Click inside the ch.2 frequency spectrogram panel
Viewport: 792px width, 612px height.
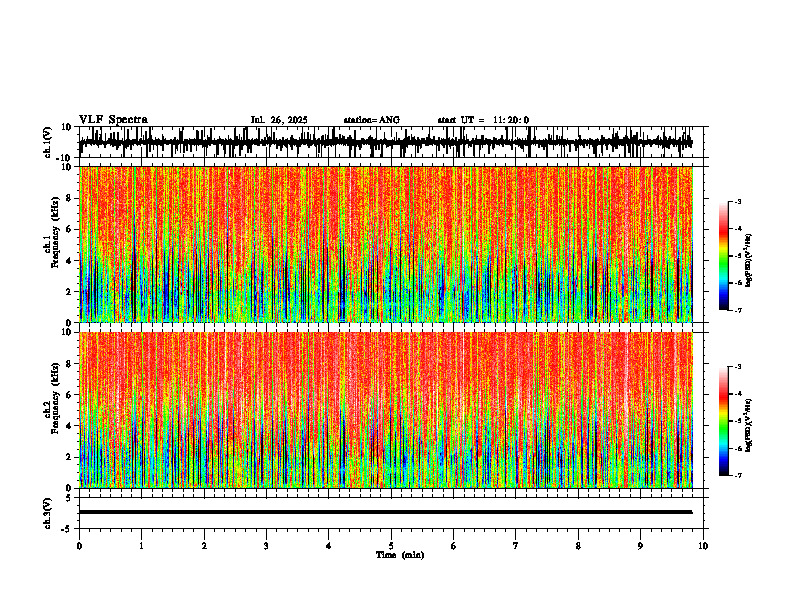[x=386, y=410]
